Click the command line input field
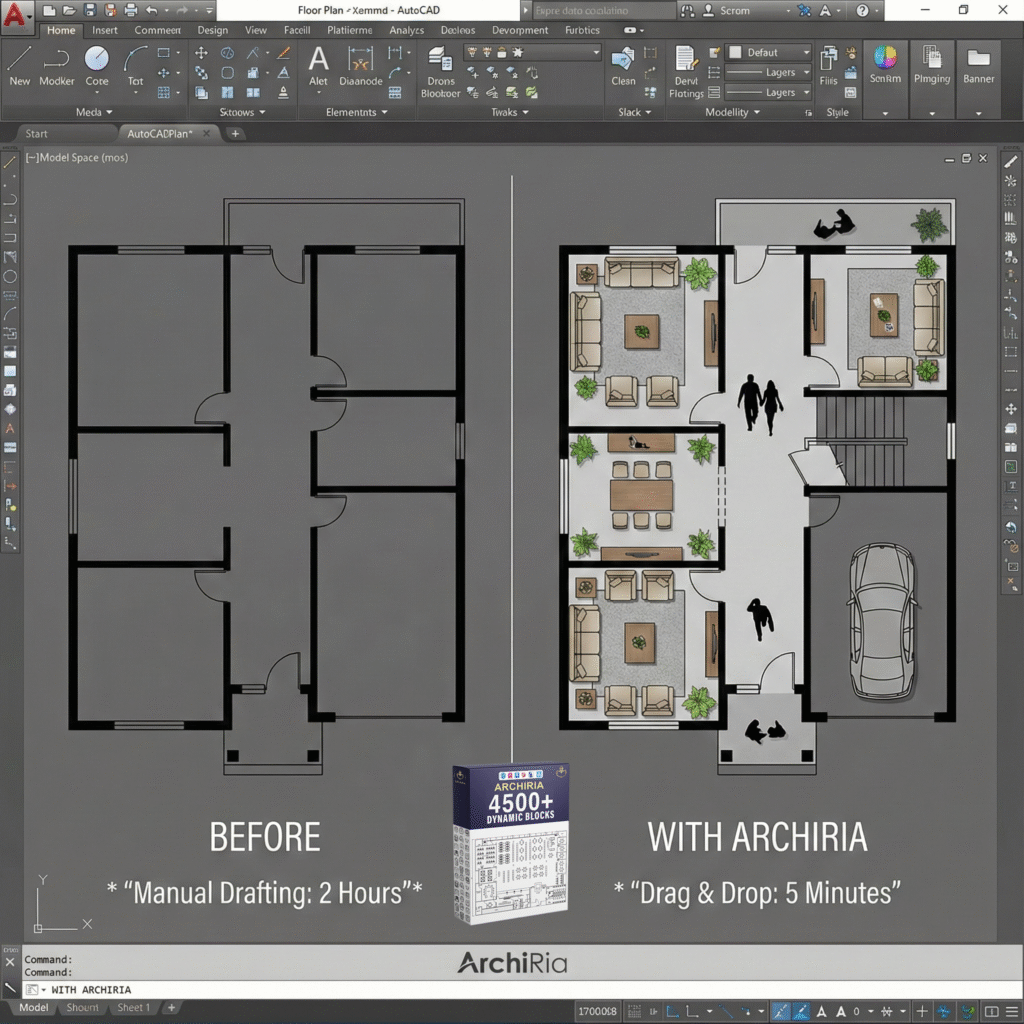 click(x=300, y=989)
